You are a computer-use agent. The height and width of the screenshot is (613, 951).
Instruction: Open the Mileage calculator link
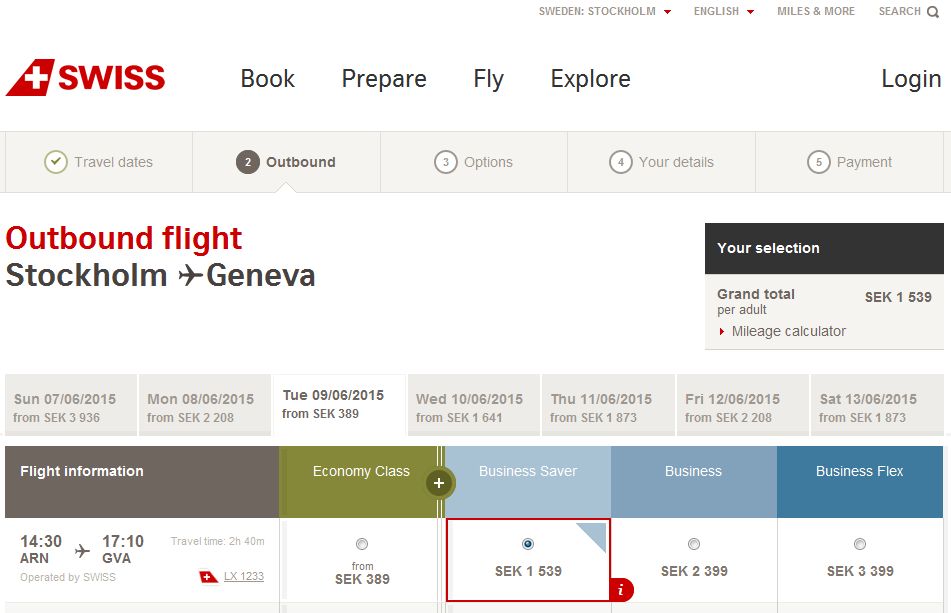[x=788, y=331]
